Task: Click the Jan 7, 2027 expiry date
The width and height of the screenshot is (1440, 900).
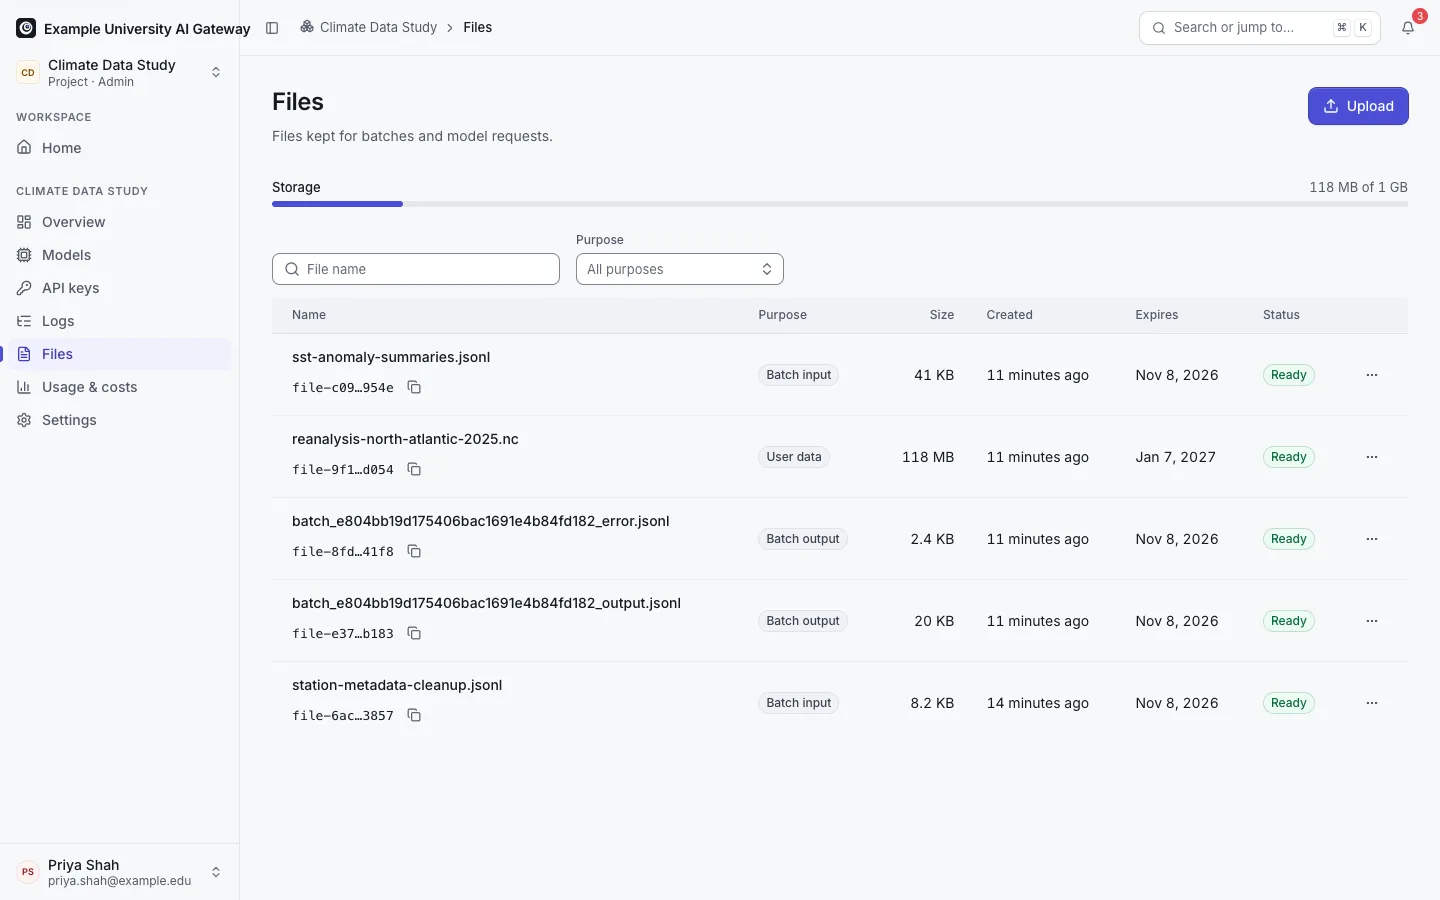Action: [x=1176, y=457]
